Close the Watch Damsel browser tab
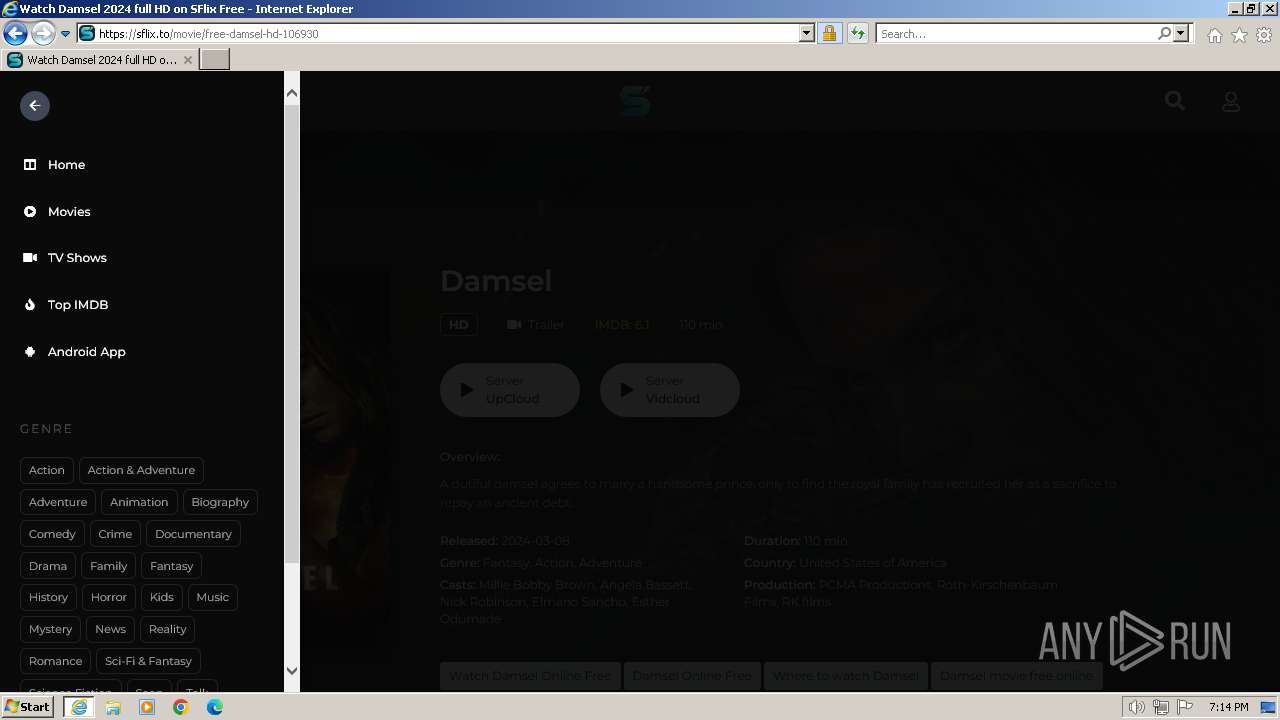Viewport: 1280px width, 720px height. tap(187, 60)
